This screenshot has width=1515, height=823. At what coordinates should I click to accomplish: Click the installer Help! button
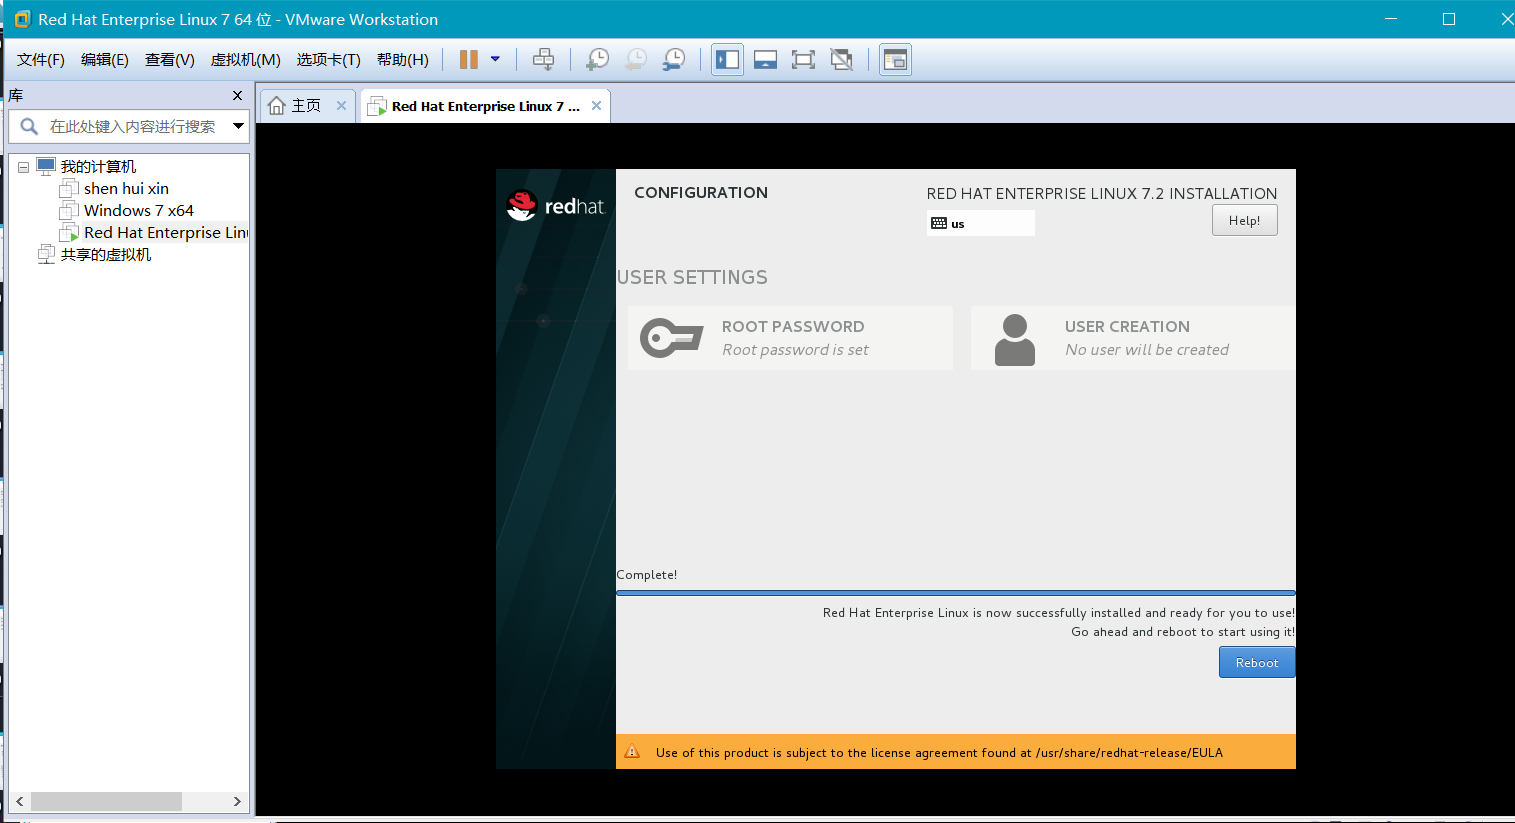(x=1244, y=221)
